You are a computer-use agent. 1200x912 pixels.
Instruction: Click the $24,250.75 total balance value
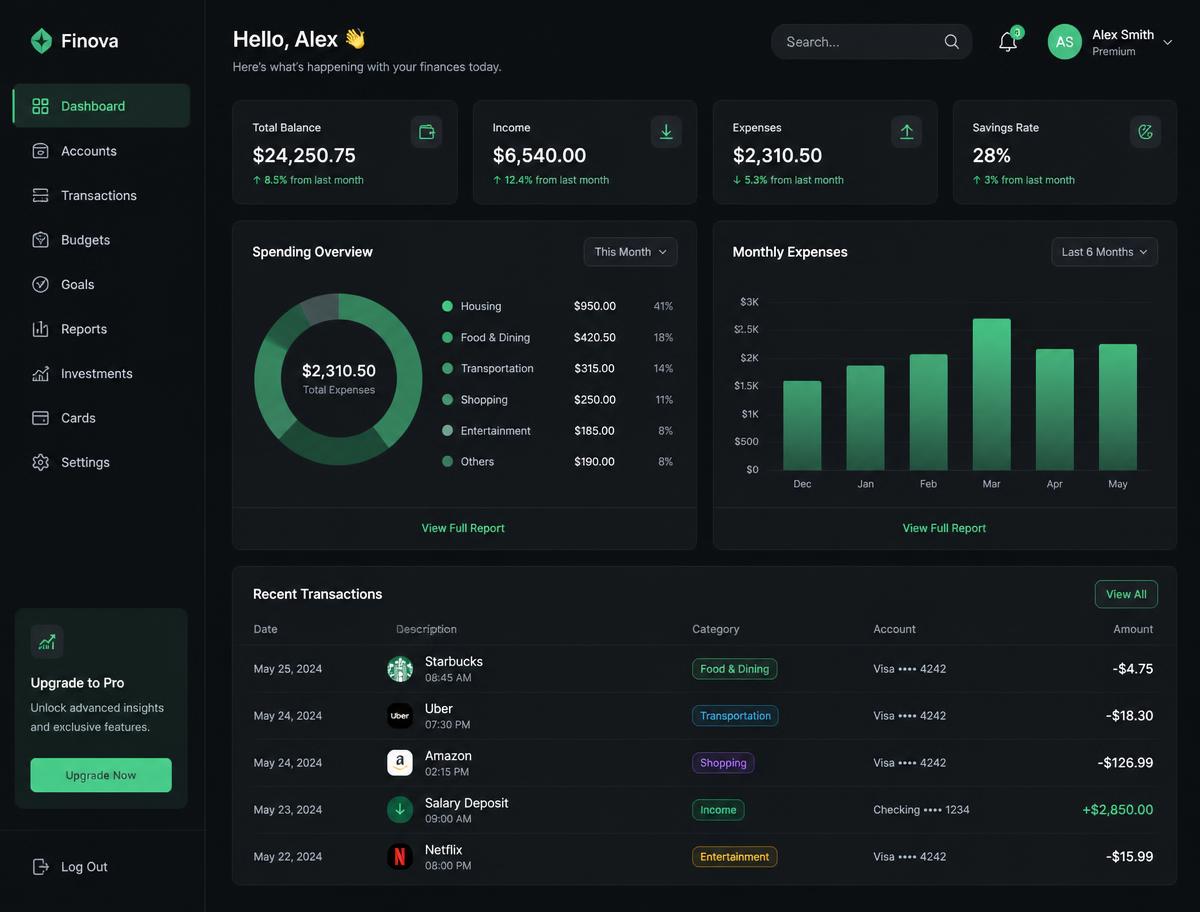pyautogui.click(x=304, y=155)
